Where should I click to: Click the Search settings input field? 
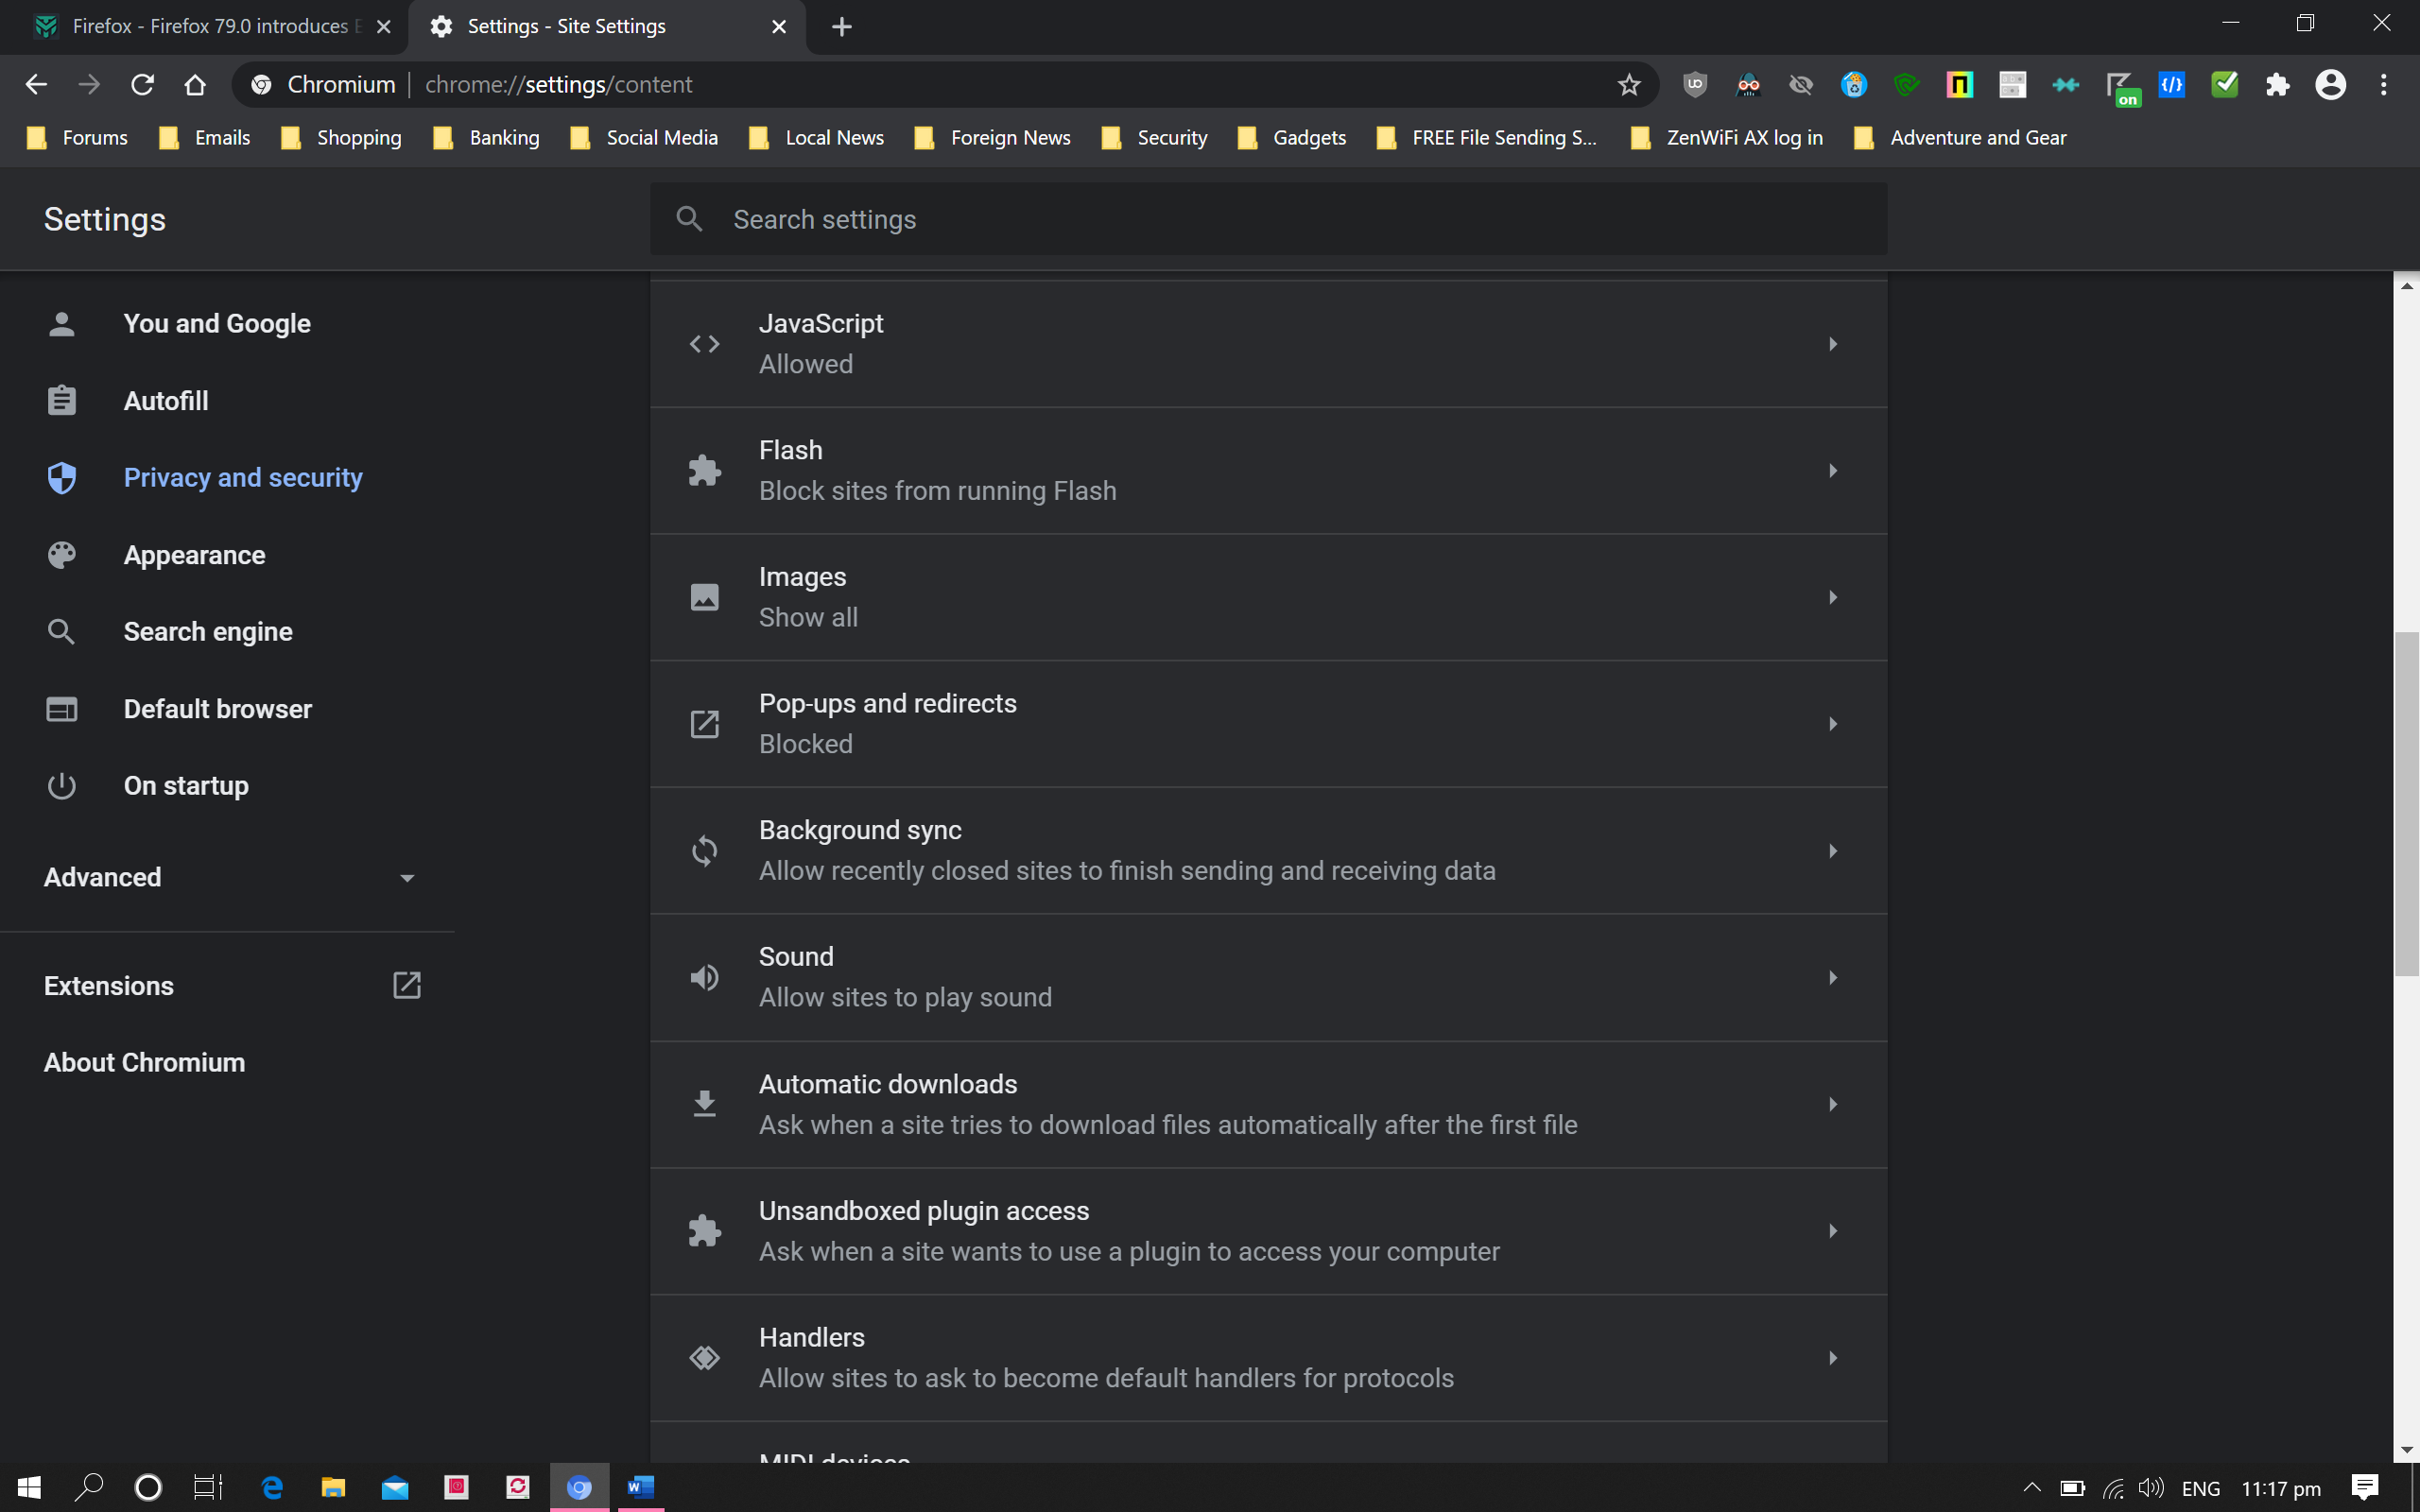(x=1268, y=219)
